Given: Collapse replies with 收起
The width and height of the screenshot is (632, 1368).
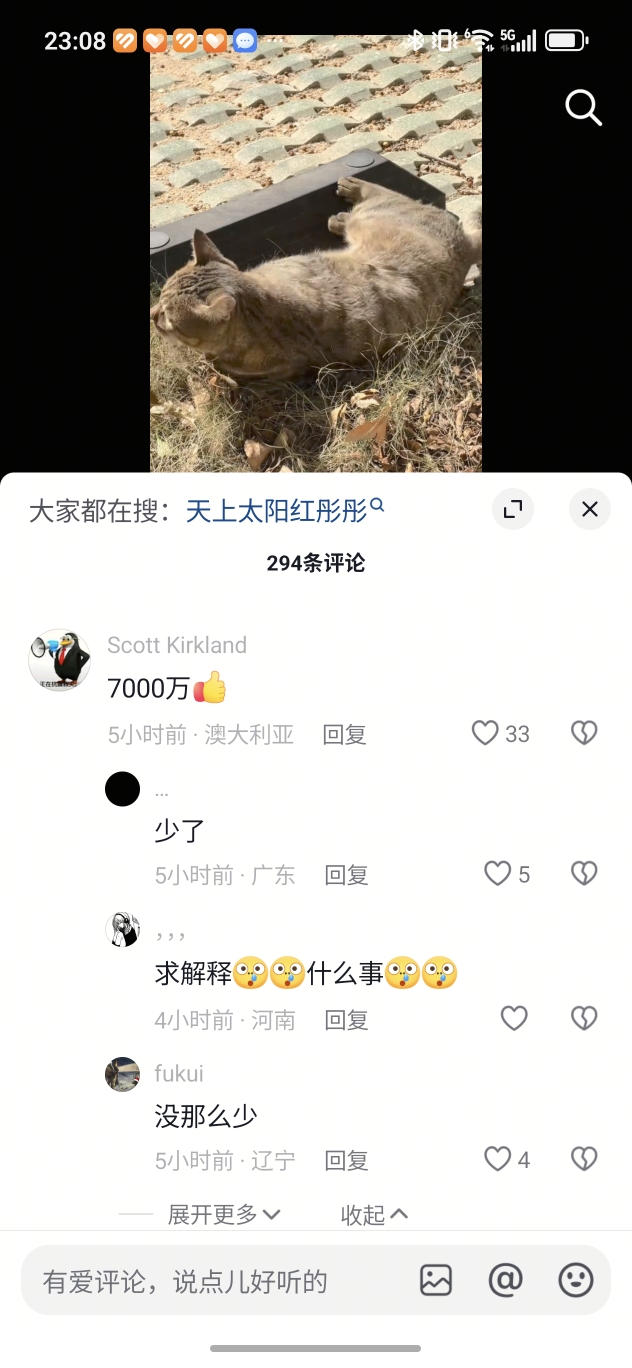Looking at the screenshot, I should tap(375, 1215).
